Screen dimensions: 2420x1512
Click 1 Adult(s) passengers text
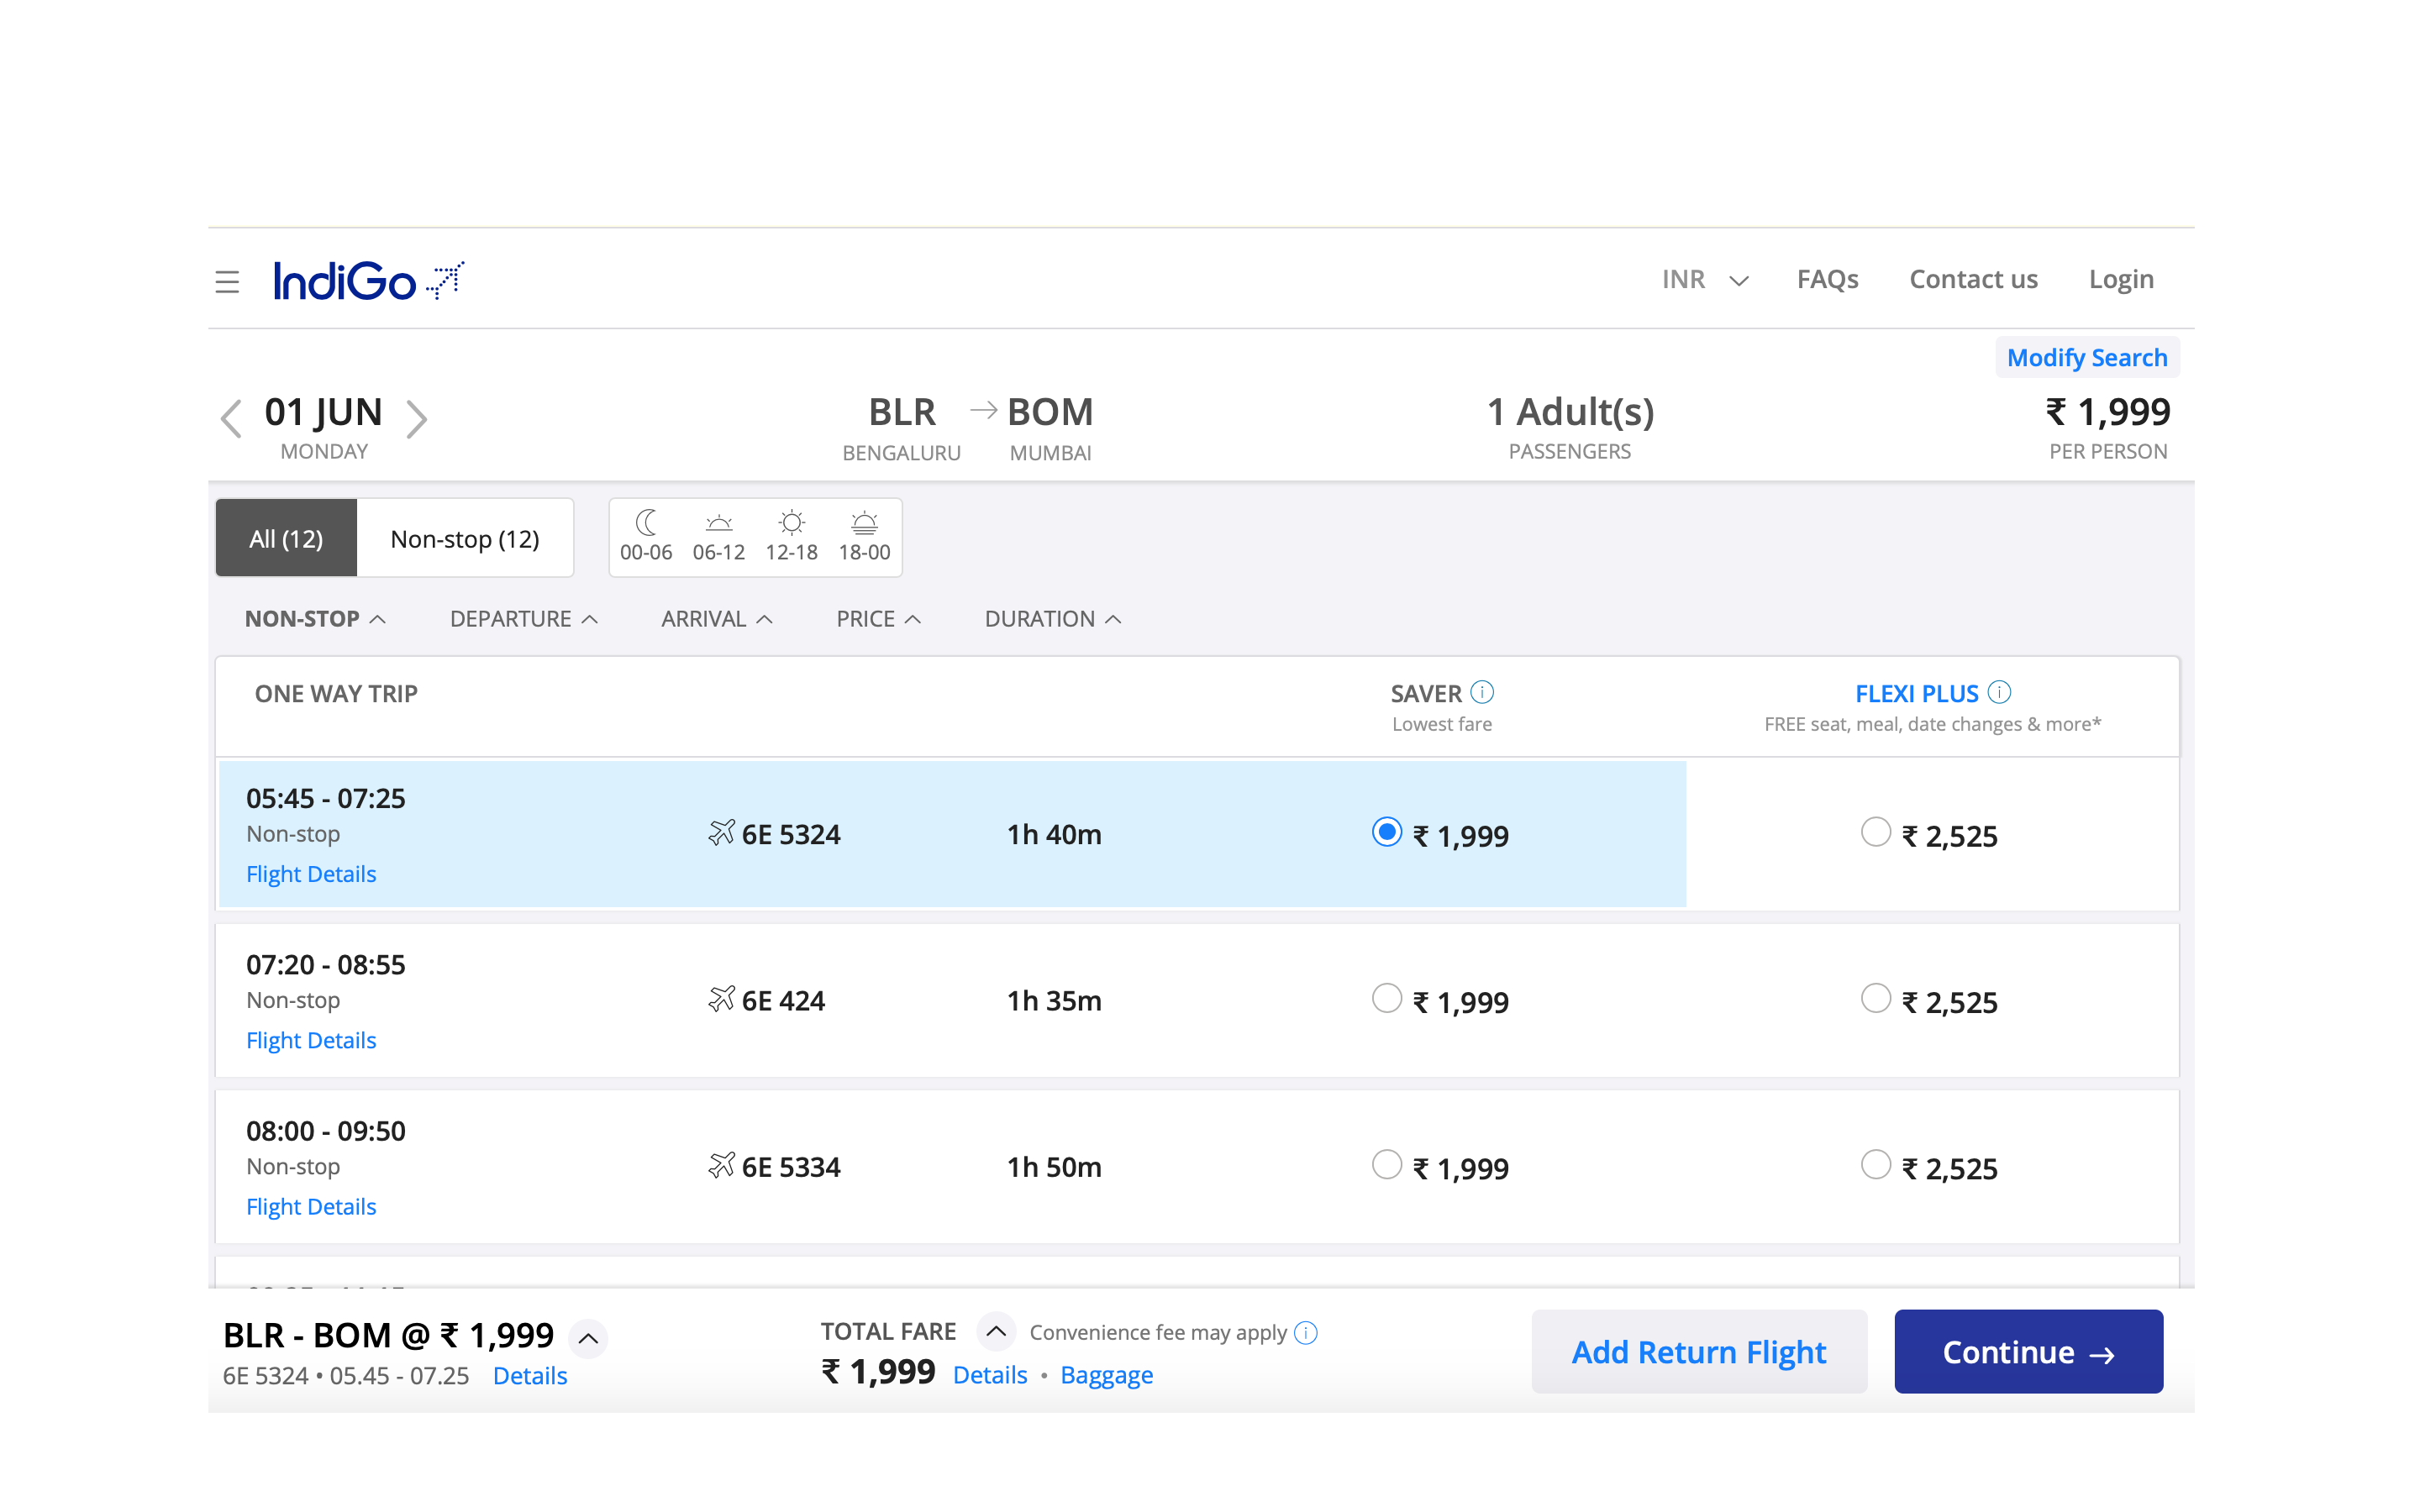[x=1570, y=412]
